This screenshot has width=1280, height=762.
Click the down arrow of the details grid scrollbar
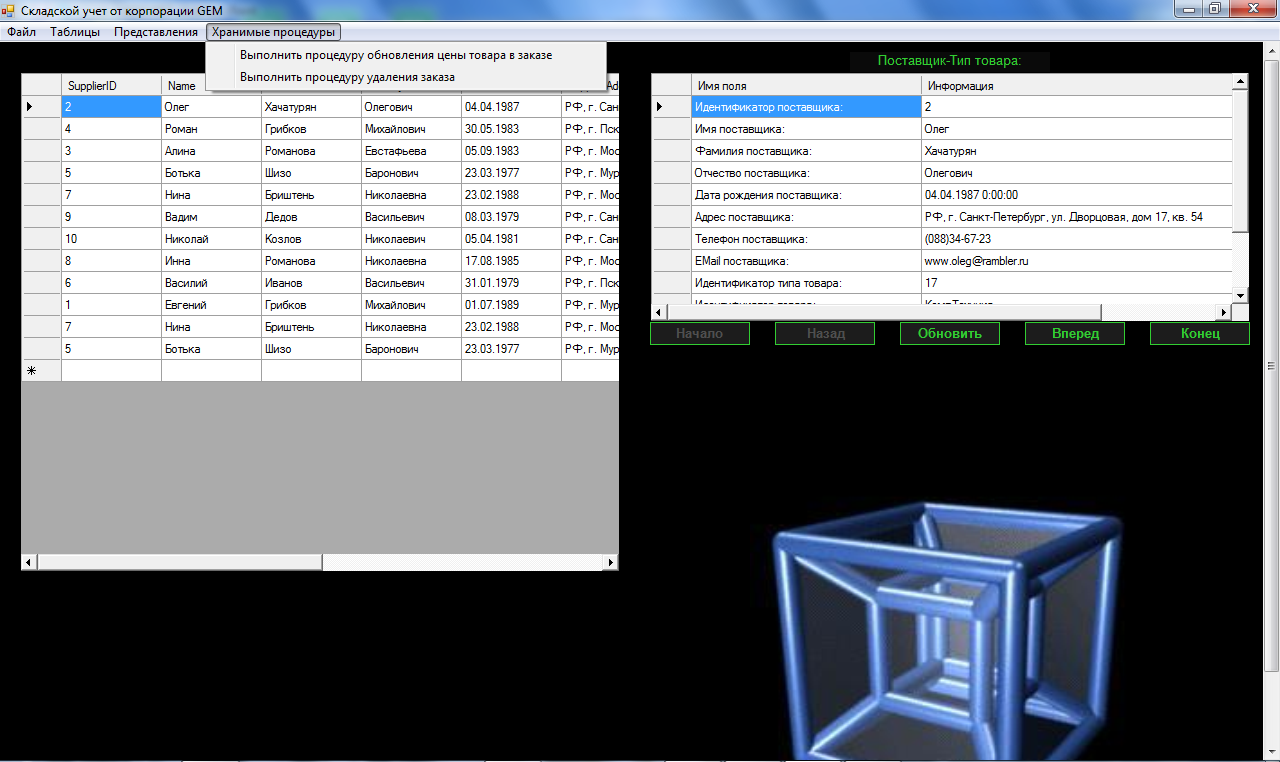(1240, 295)
